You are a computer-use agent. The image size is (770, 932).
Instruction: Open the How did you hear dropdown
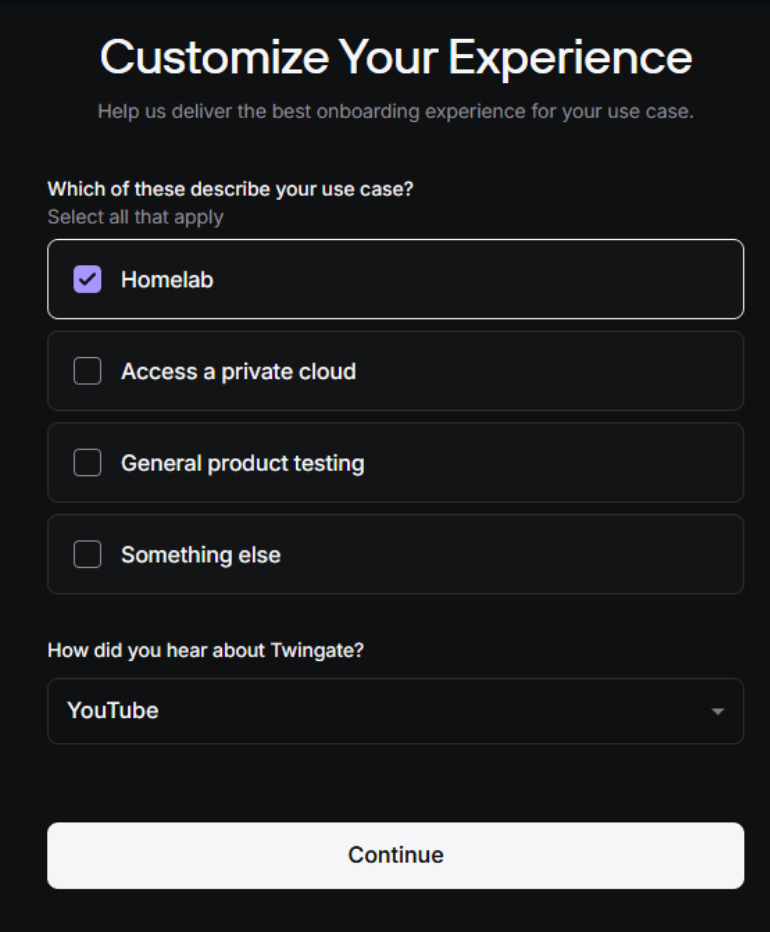coord(395,711)
